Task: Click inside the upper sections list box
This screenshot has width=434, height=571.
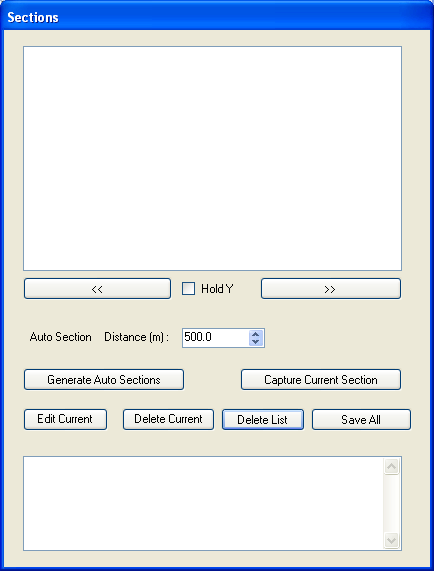Action: pos(212,158)
